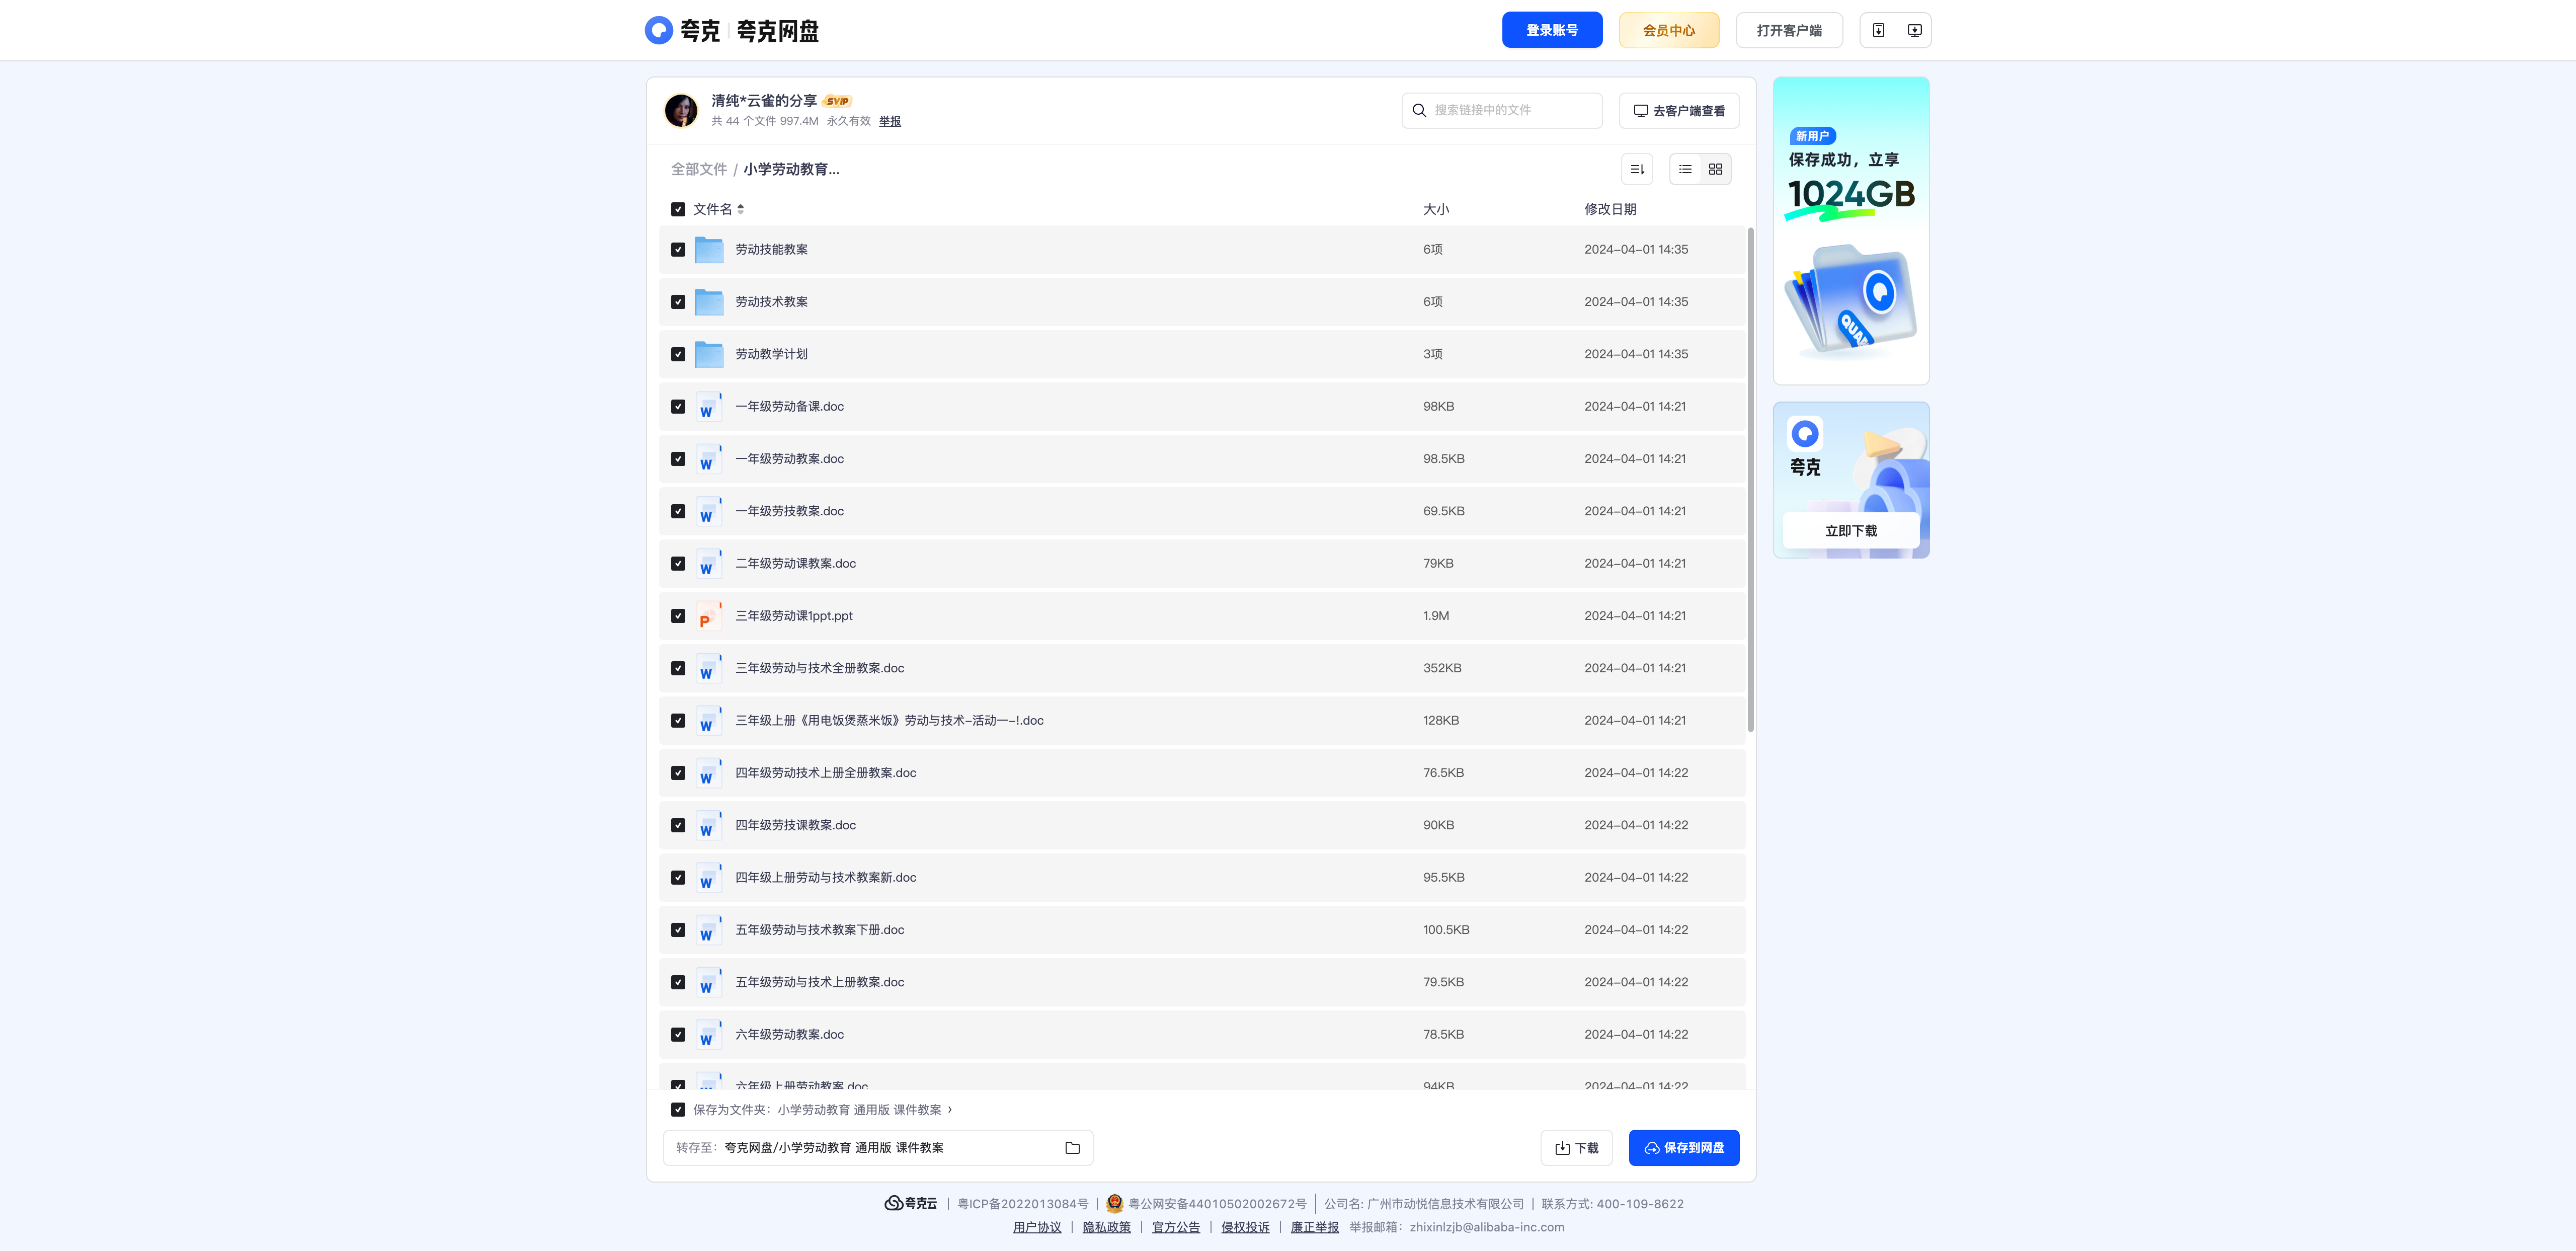Open the 劳动技术教案 folder icon
The image size is (2576, 1251).
pos(709,302)
